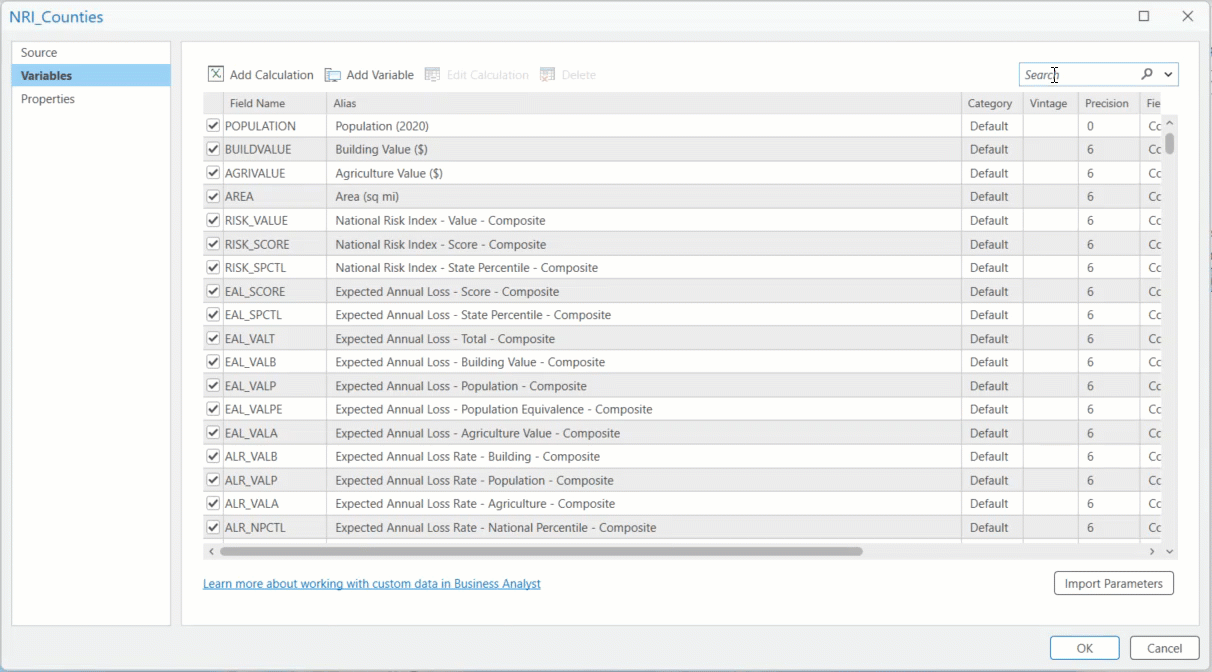Screen dimensions: 1212x672
Task: Toggle the ALR_NPCTL checkbox
Action: point(212,527)
